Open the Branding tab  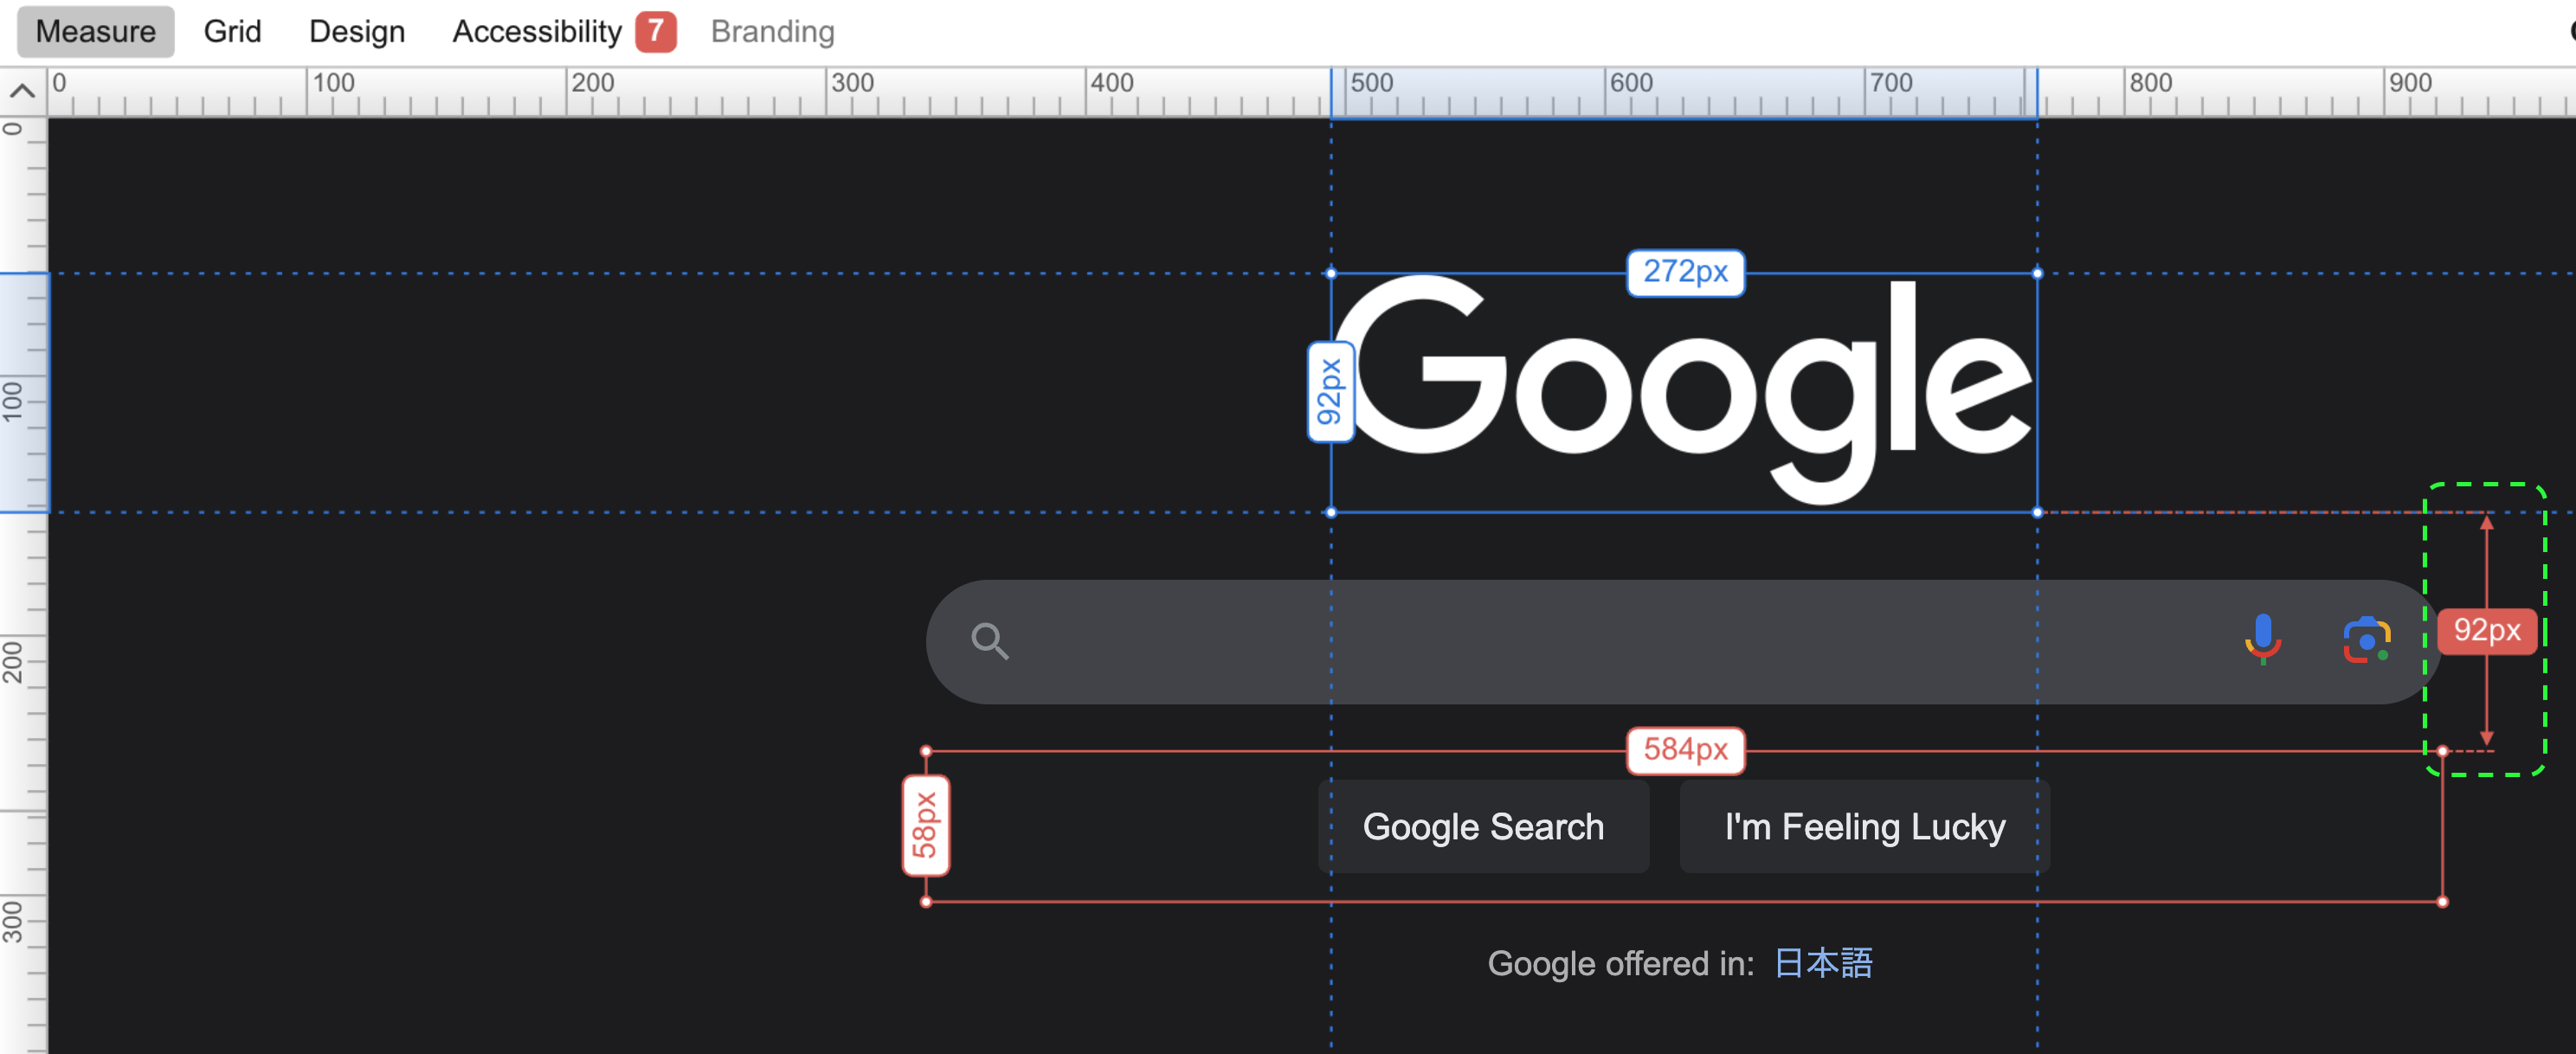pyautogui.click(x=772, y=31)
